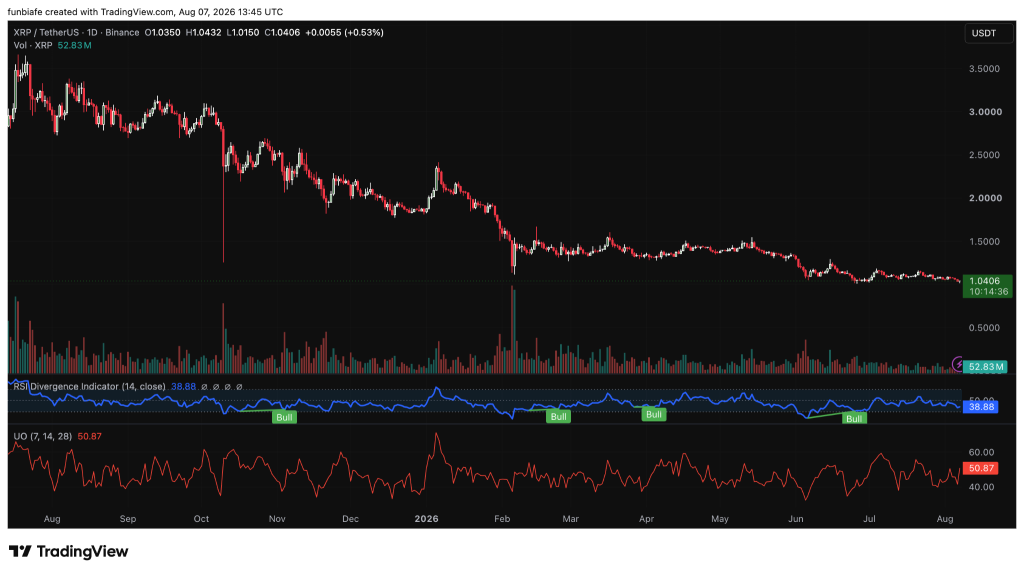Click the teal 52.83M volume label
The width and height of the screenshot is (1024, 574).
tap(985, 367)
